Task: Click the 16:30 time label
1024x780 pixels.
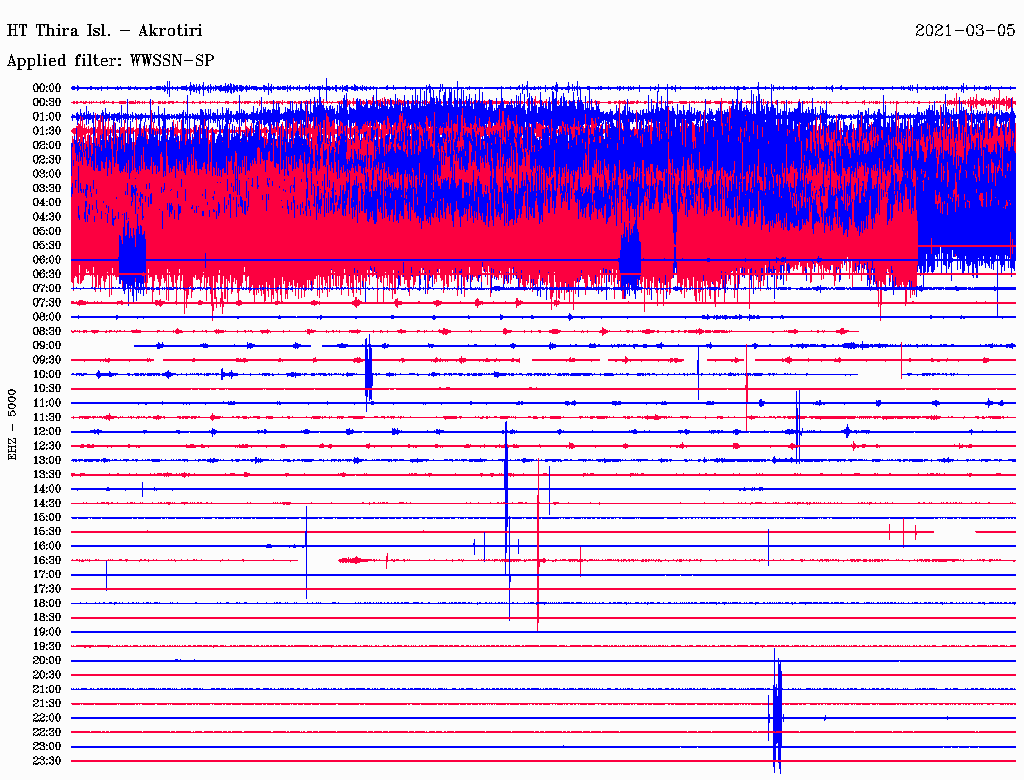Action: [47, 561]
